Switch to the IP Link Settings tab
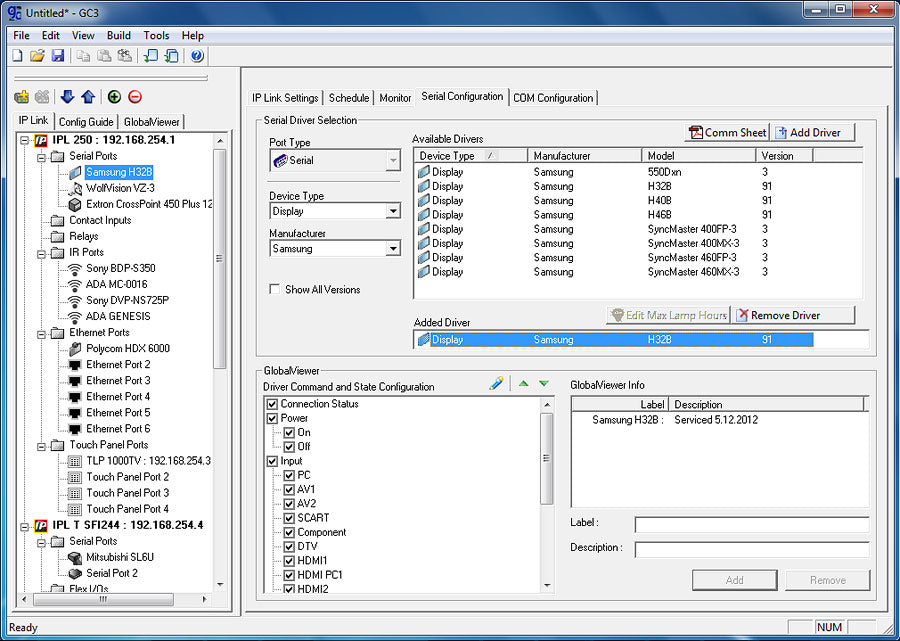 click(x=285, y=98)
